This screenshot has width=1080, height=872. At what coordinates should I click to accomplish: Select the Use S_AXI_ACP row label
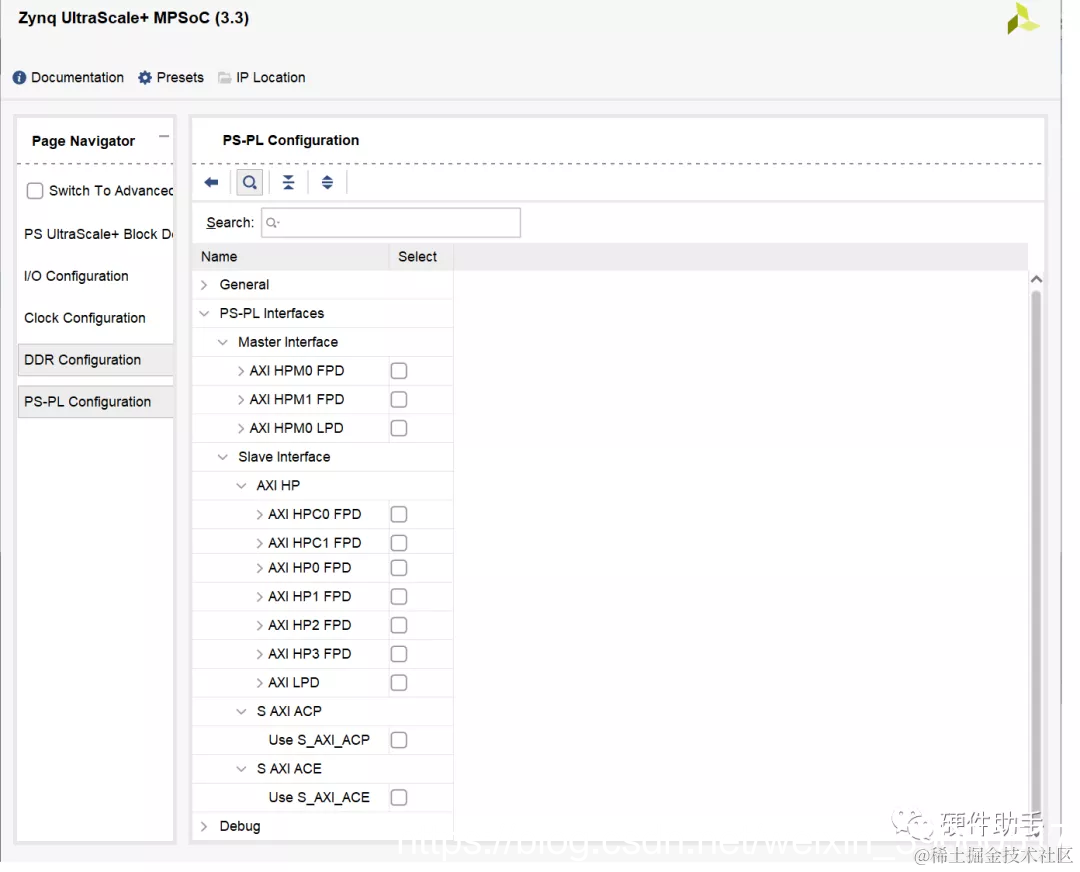(319, 740)
